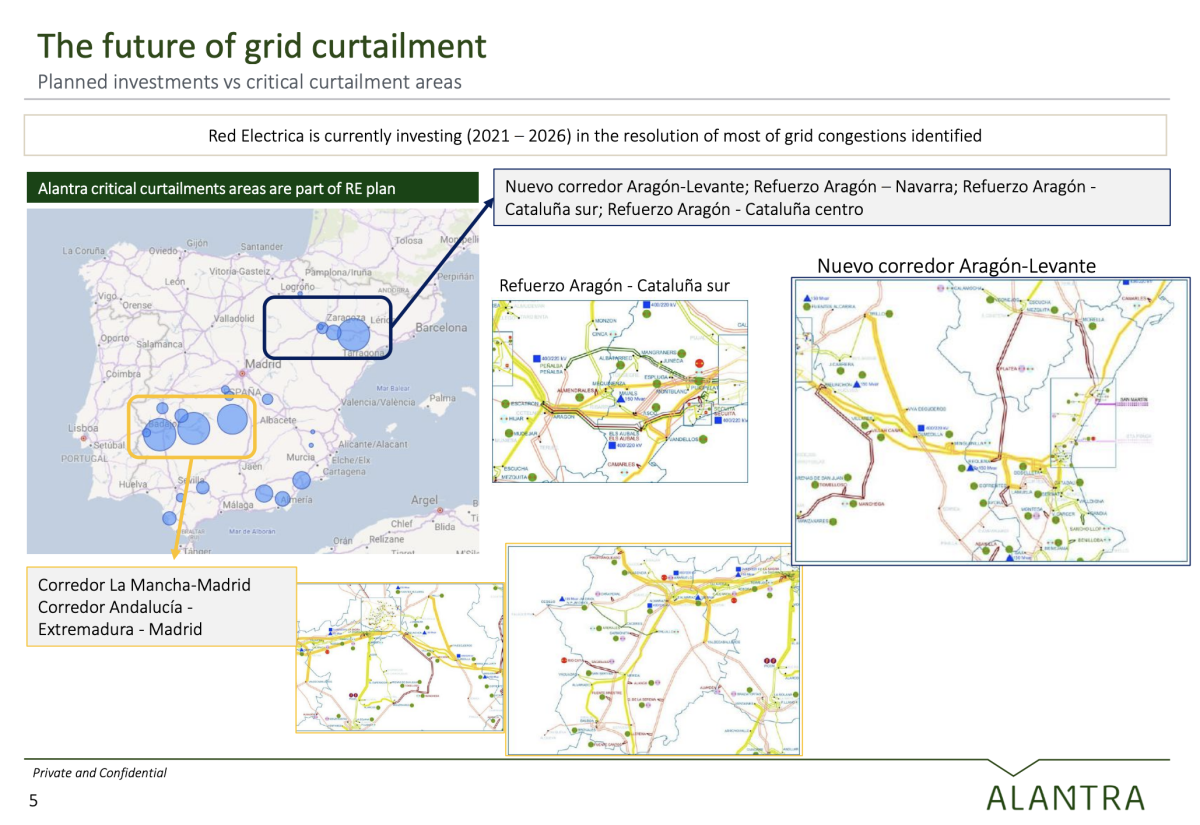Viewport: 1200px width, 825px height.
Task: Select the Pamplona/Iruña map label
Action: 338,271
